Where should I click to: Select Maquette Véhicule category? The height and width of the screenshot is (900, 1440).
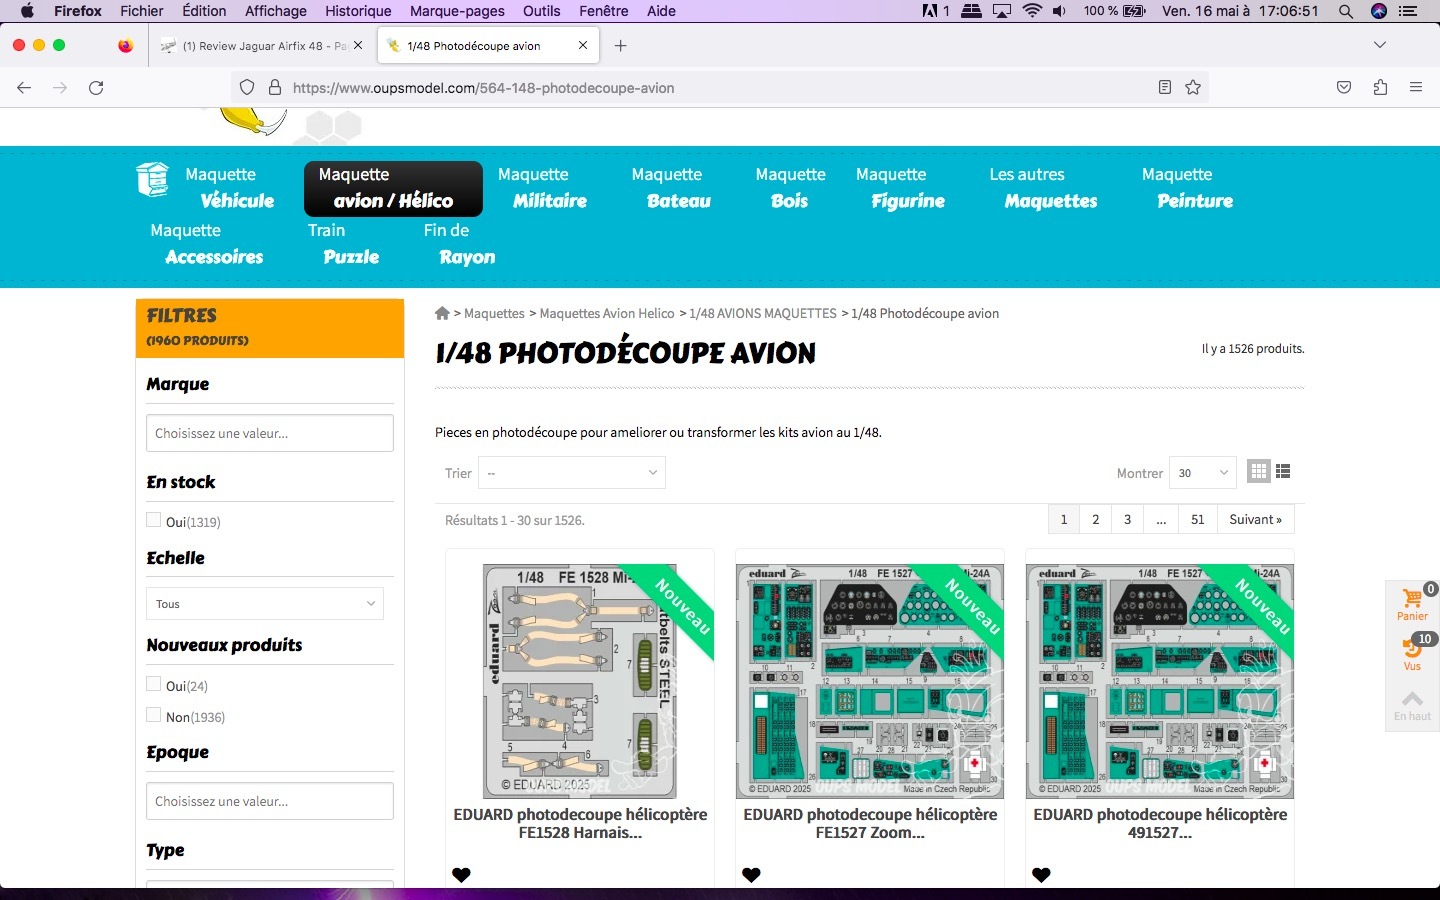[x=229, y=188]
